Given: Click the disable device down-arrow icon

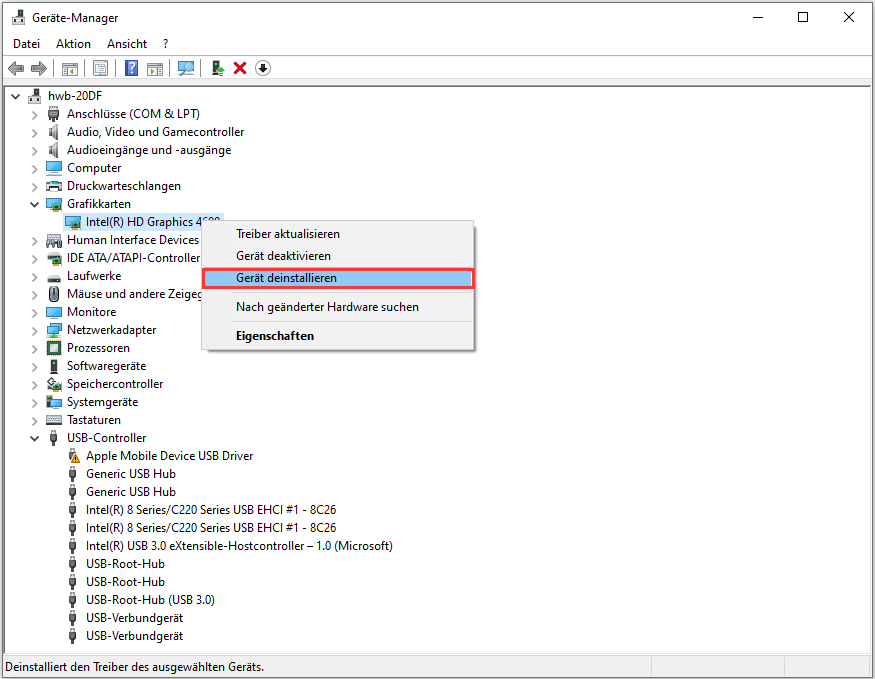Looking at the screenshot, I should [x=263, y=69].
